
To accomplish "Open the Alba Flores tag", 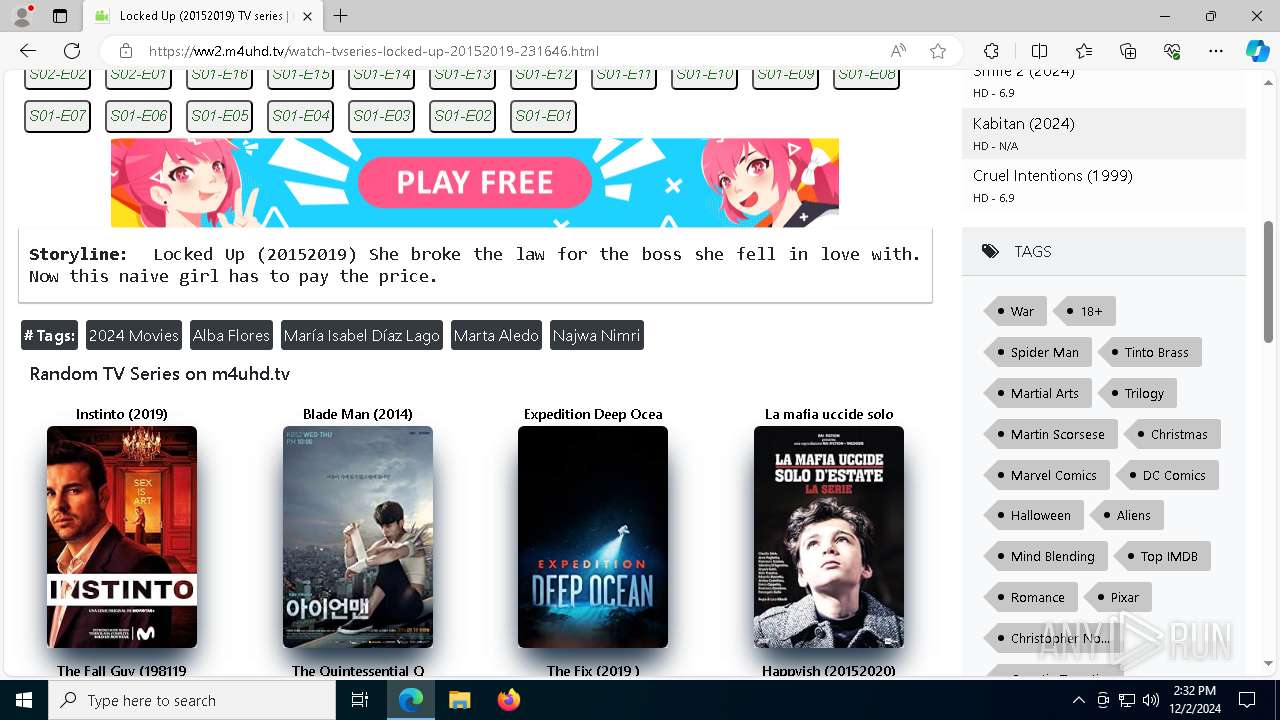I will coord(231,336).
